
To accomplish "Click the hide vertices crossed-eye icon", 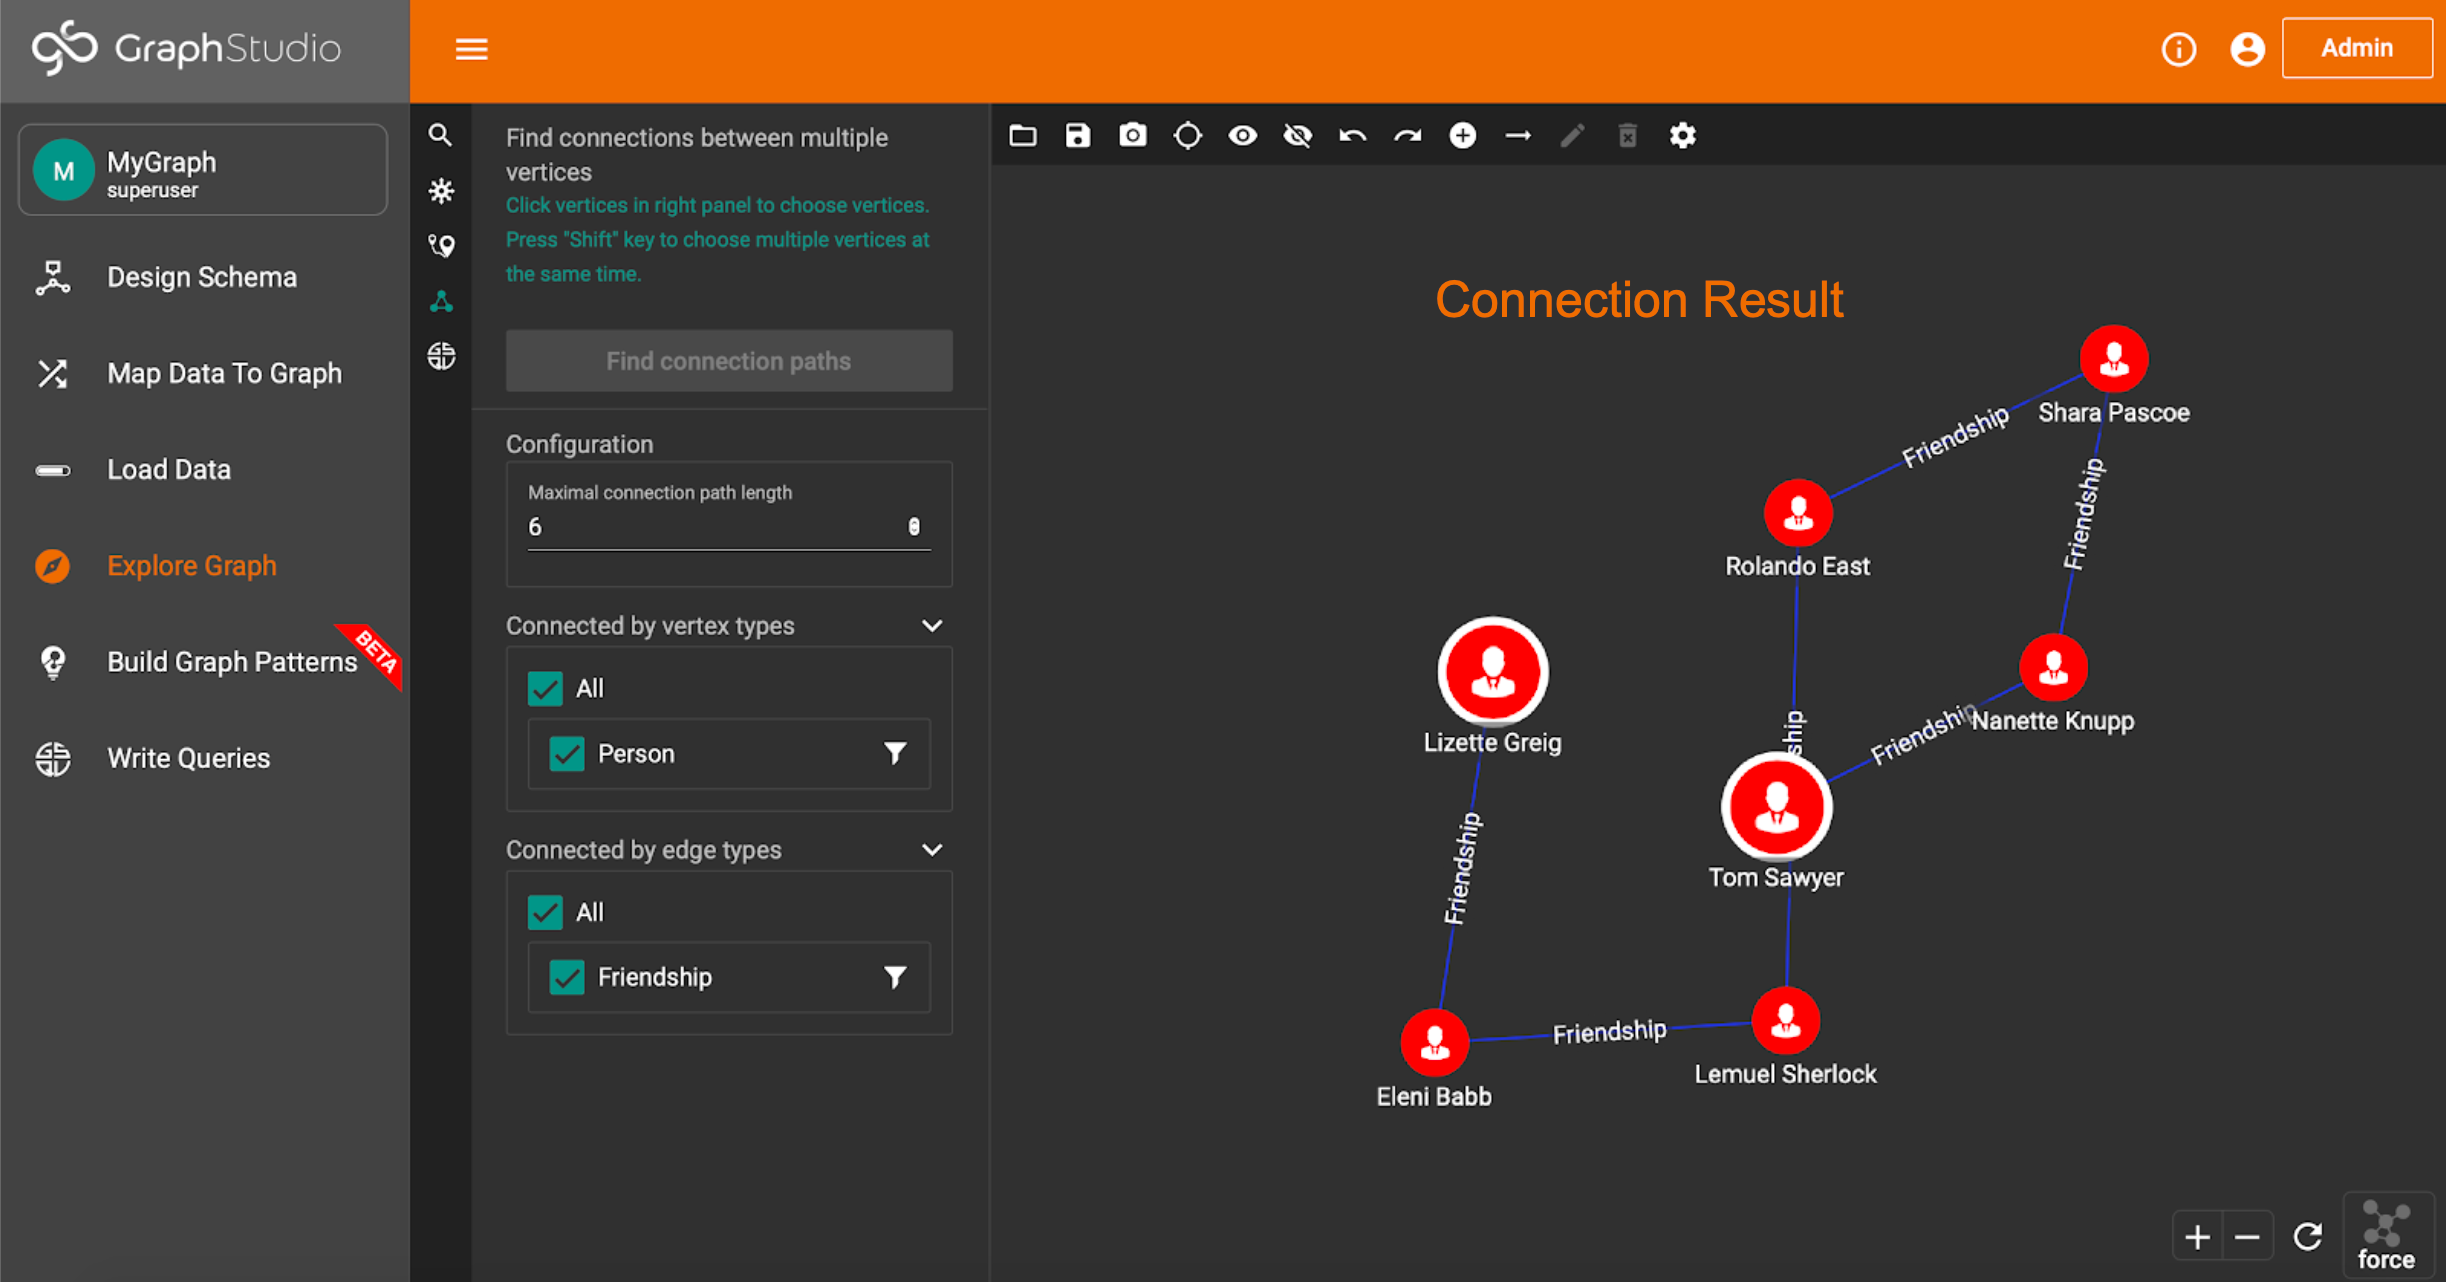I will point(1297,135).
